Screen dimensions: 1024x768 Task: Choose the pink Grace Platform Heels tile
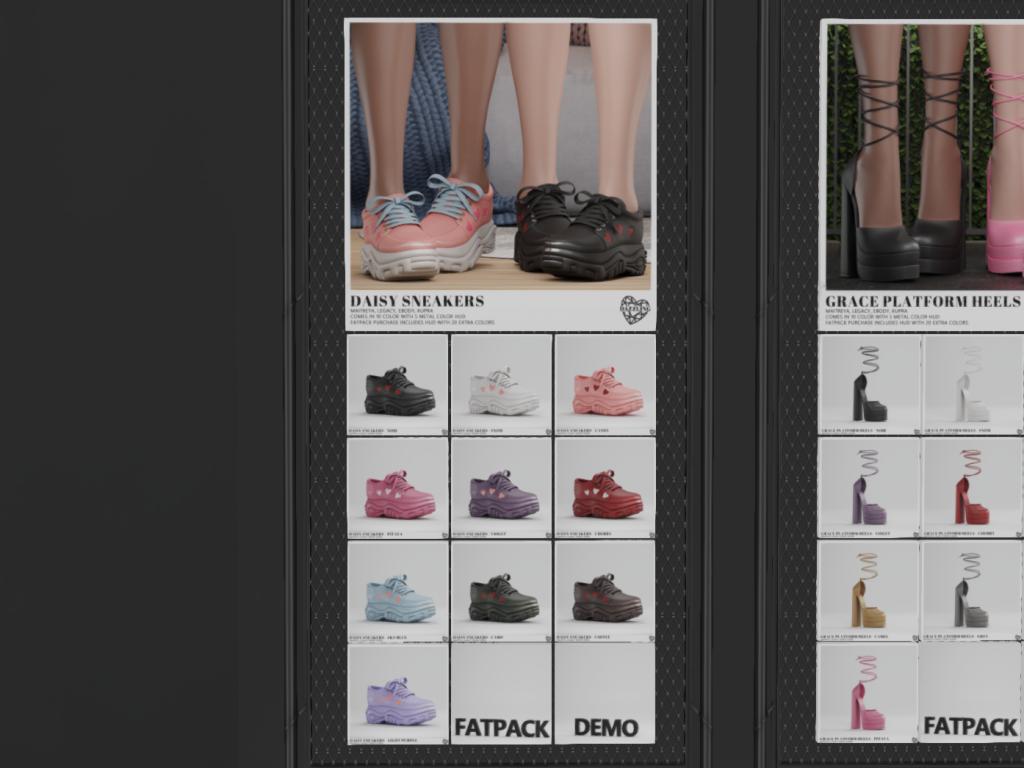click(867, 695)
